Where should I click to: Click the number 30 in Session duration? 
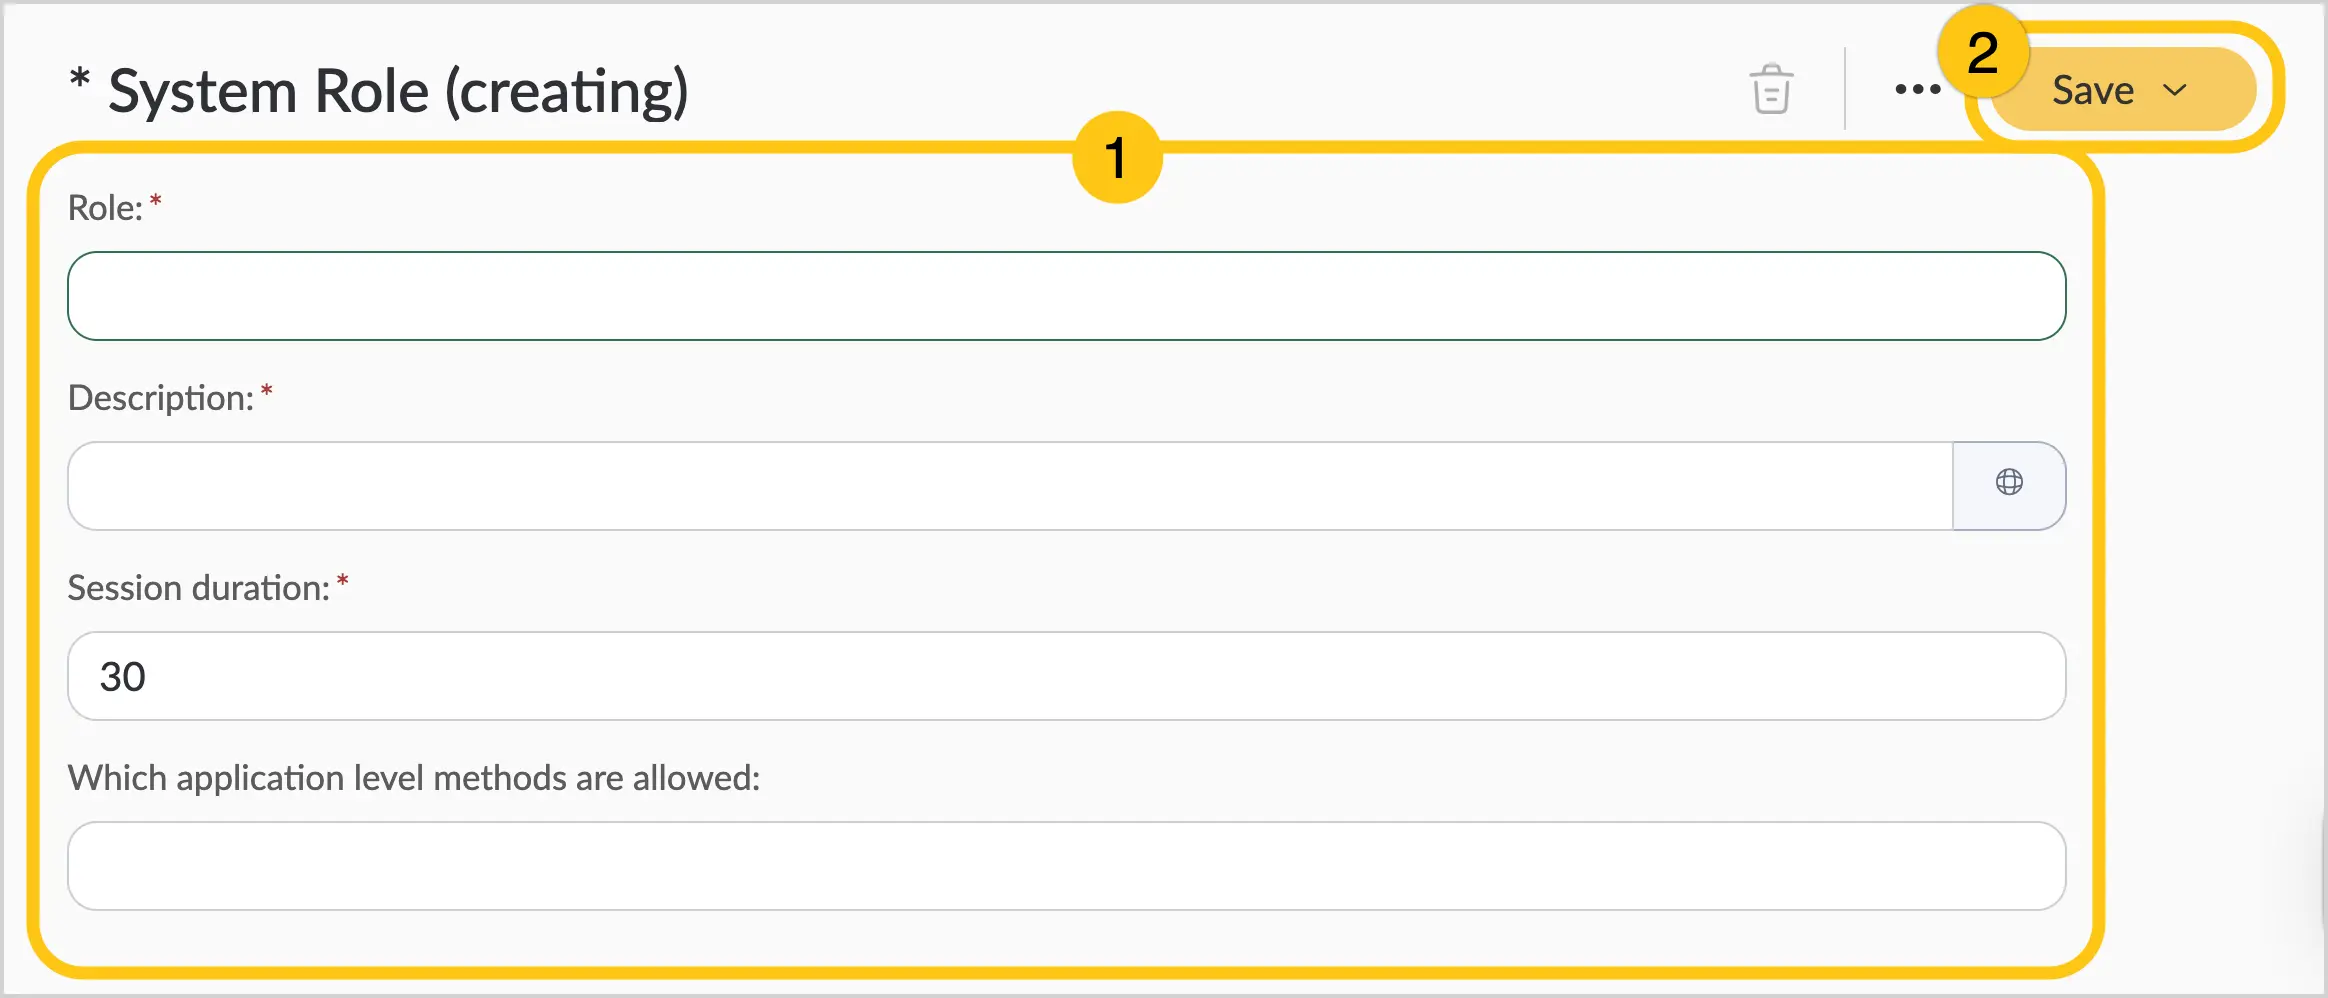coord(123,677)
